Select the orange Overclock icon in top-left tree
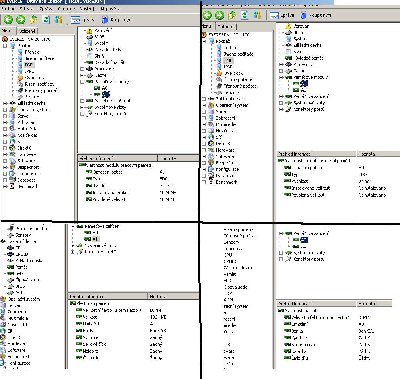Viewport: 400px width, 379px height. click(20, 78)
